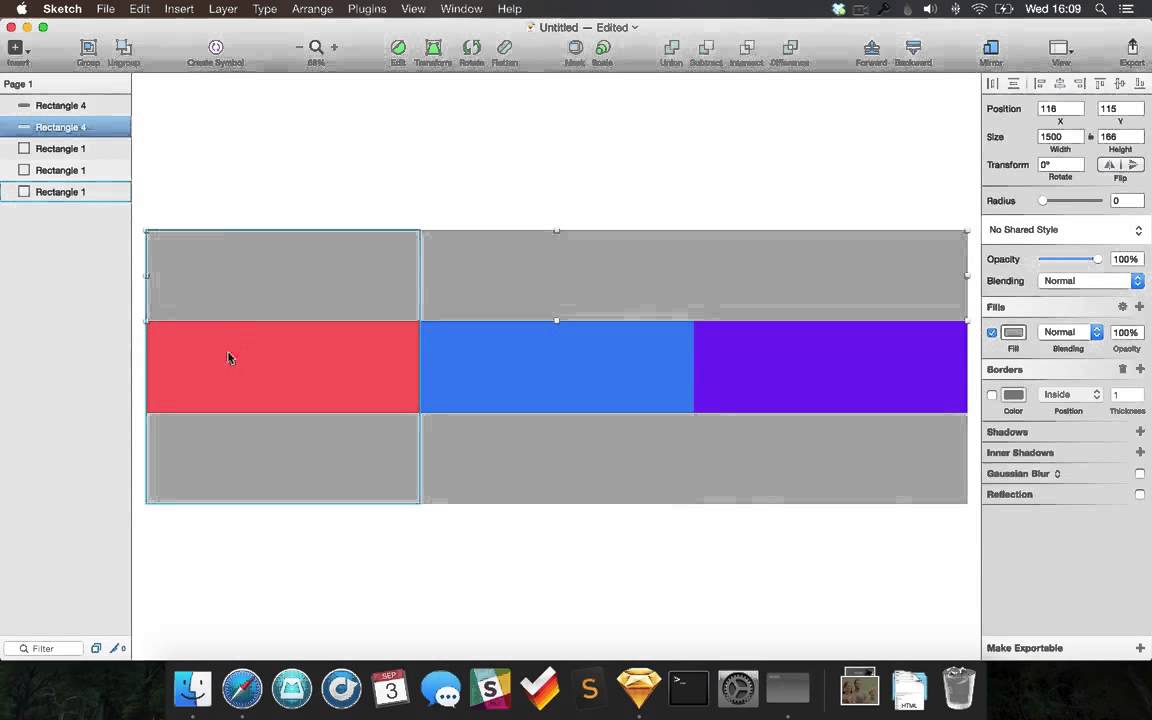The width and height of the screenshot is (1152, 720).
Task: Enable the Borders checkbox
Action: (x=991, y=394)
